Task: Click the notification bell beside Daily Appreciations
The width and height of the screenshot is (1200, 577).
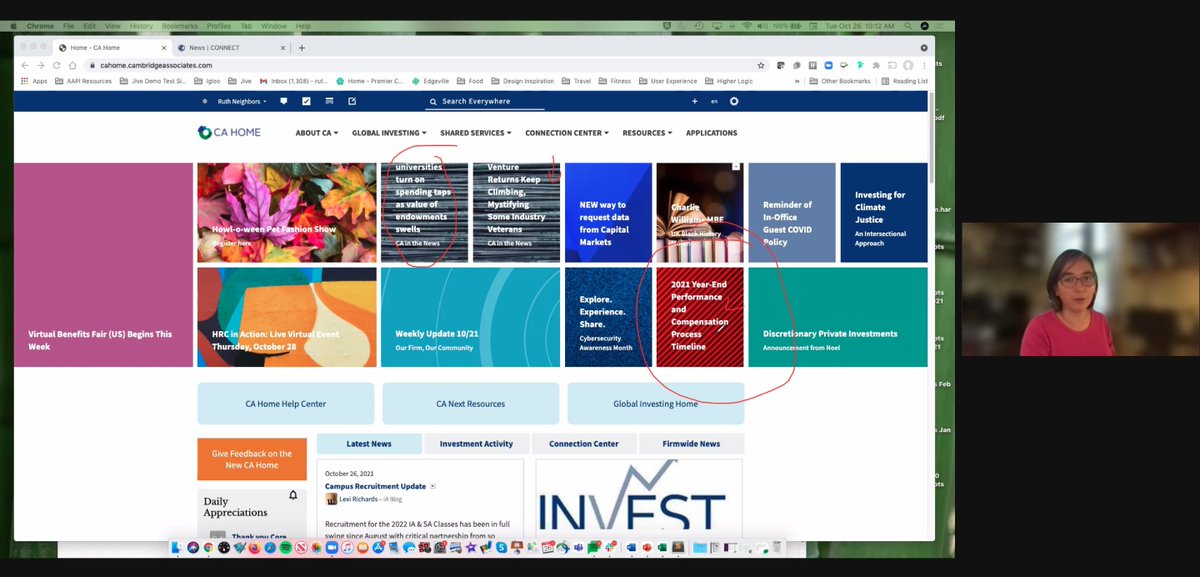Action: point(293,495)
